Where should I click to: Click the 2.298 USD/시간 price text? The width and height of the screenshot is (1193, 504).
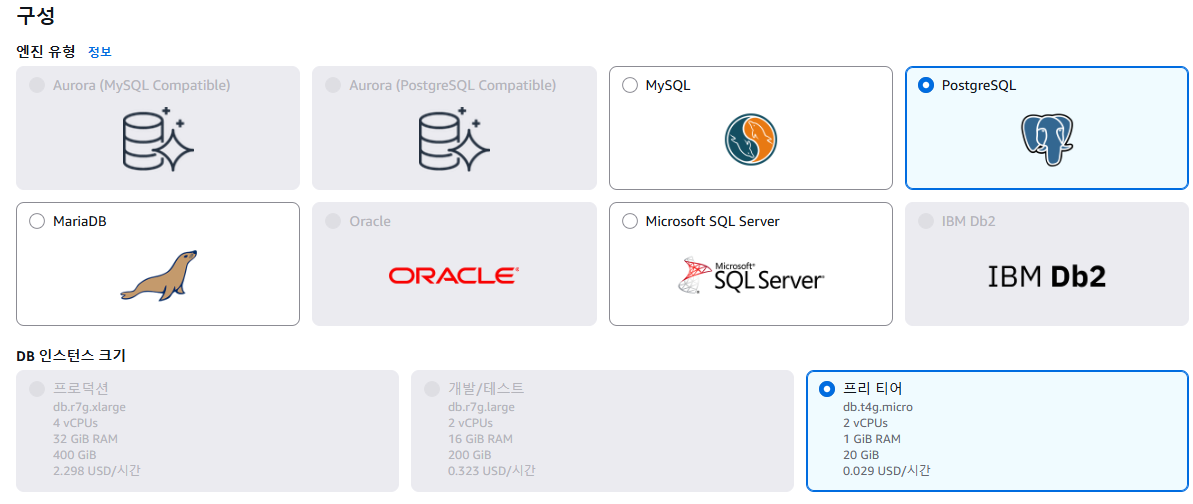point(97,471)
